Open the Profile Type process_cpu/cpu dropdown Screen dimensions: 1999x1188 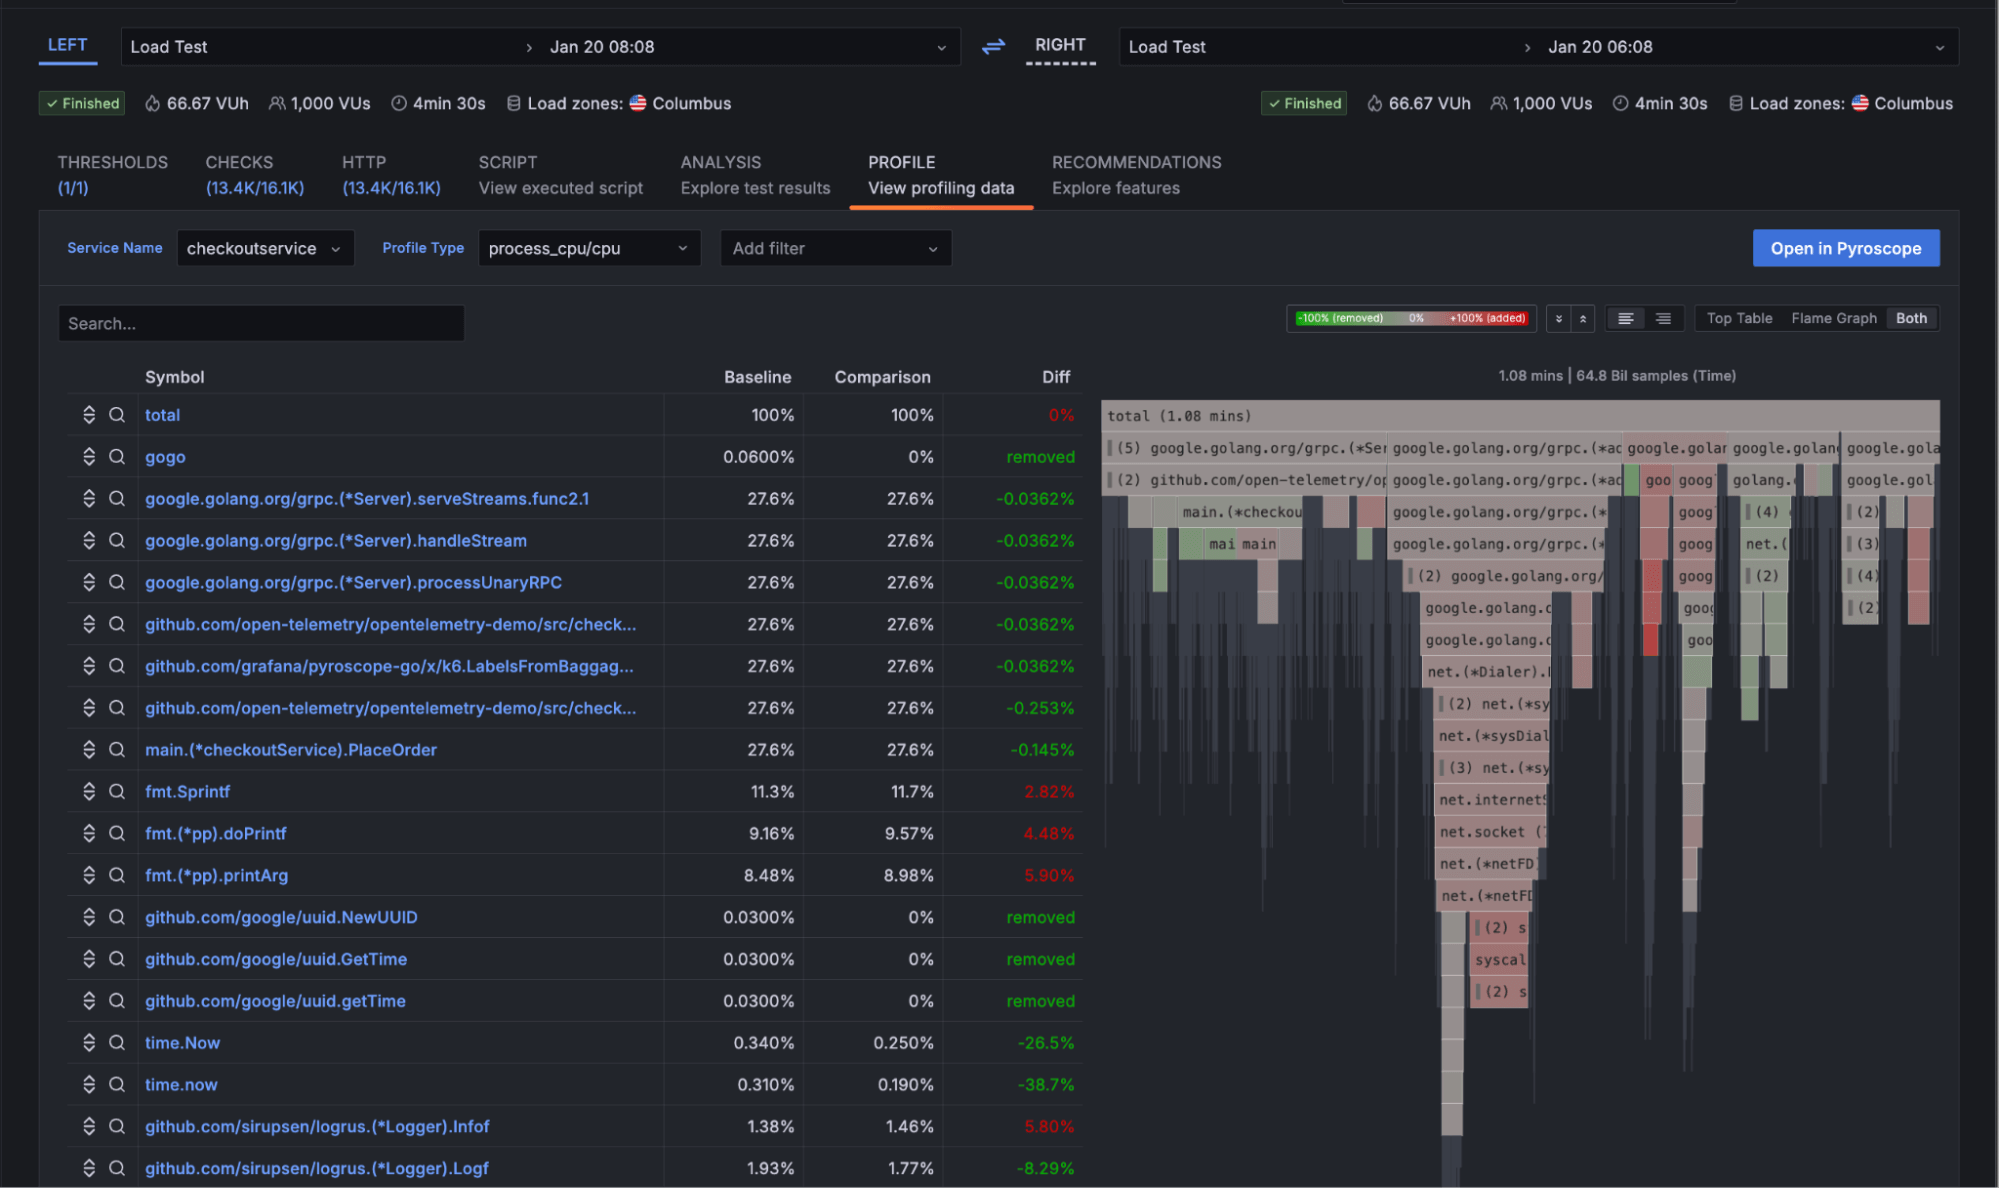point(589,248)
